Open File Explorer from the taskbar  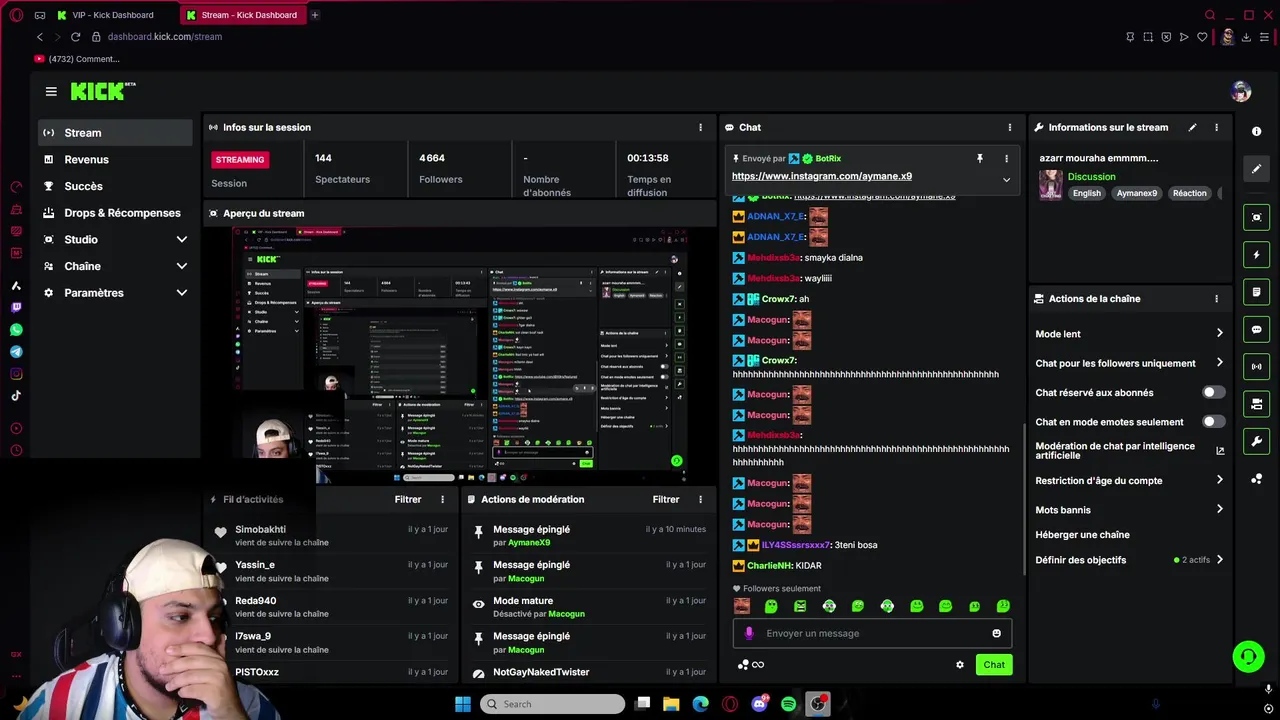(x=671, y=704)
